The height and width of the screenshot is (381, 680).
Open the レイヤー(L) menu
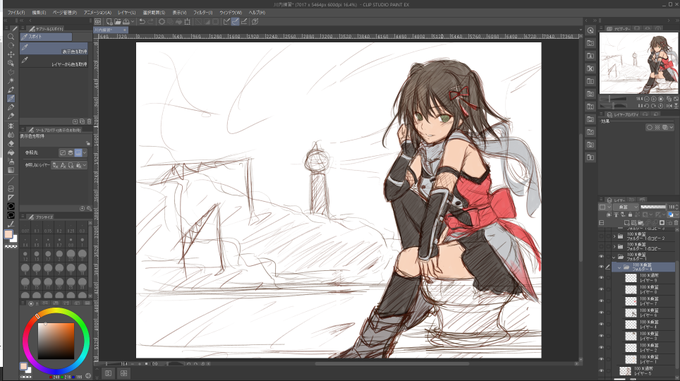(x=127, y=13)
